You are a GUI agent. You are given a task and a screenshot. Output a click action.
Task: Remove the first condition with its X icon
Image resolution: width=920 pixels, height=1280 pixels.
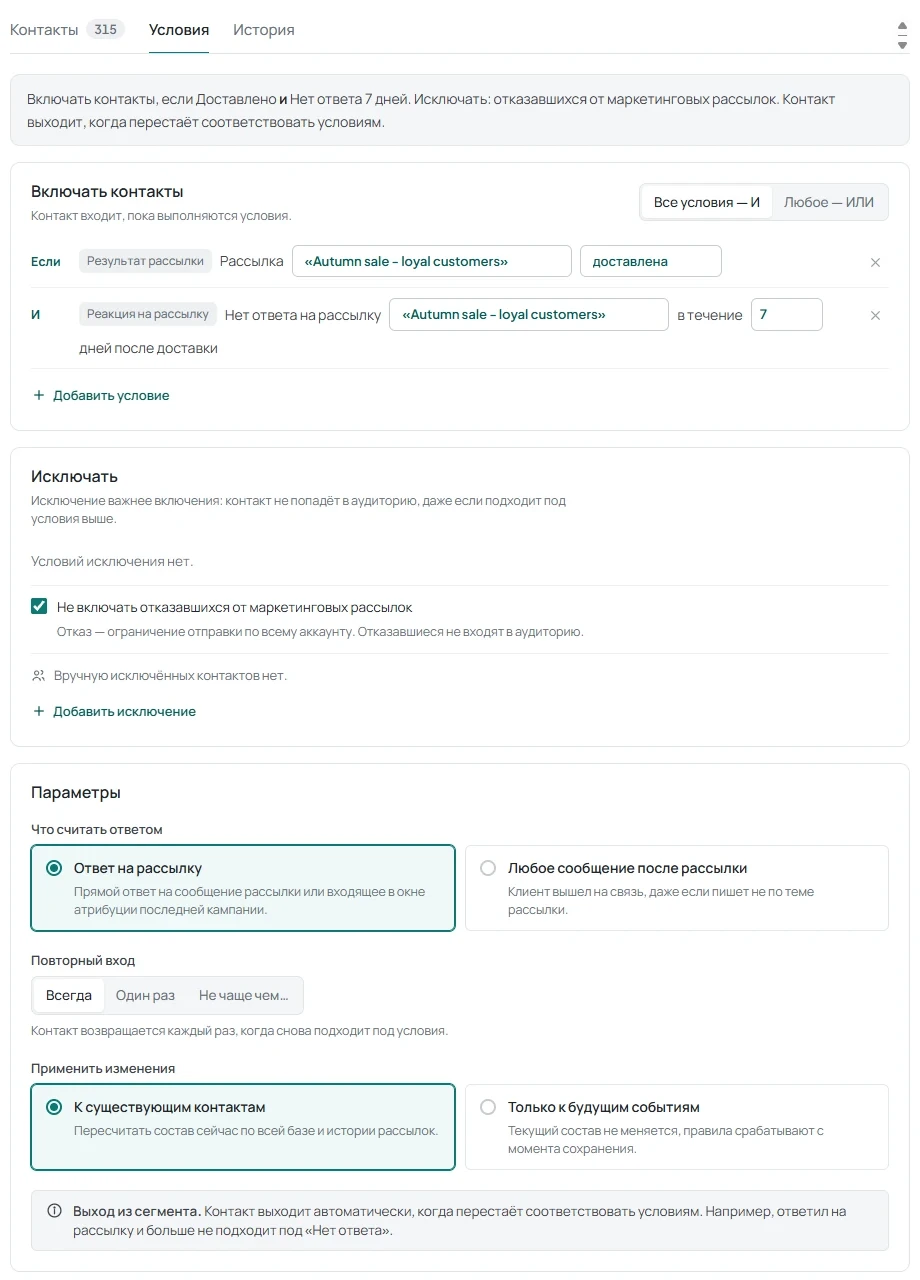click(875, 262)
